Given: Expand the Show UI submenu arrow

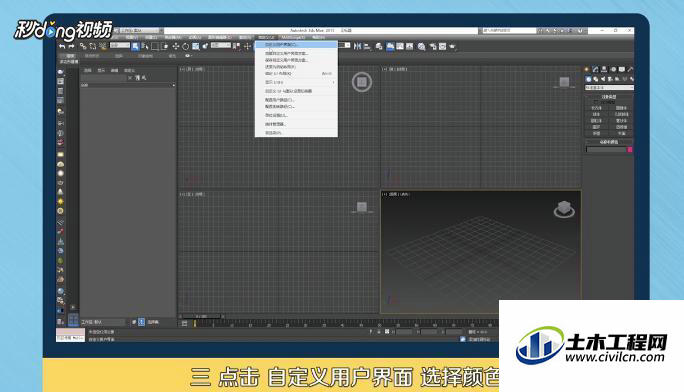Looking at the screenshot, I should pos(334,82).
